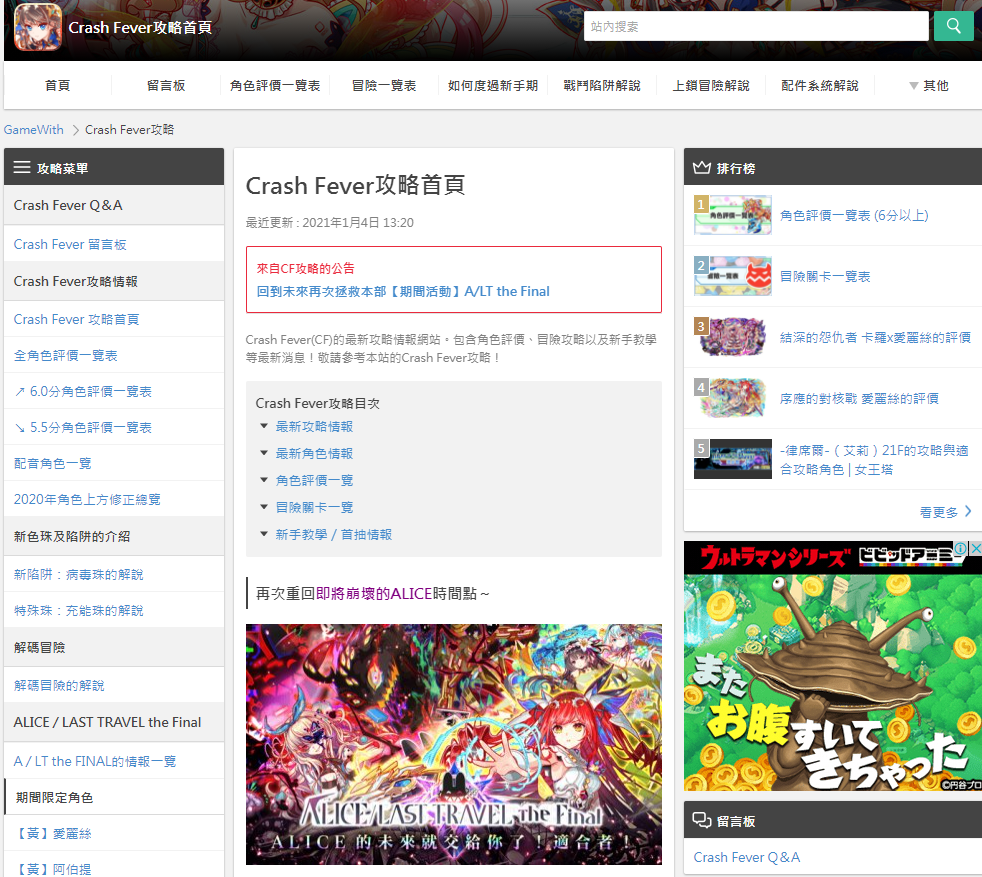The image size is (982, 877).
Task: Click the ad info icon on the banner
Action: pos(961,548)
